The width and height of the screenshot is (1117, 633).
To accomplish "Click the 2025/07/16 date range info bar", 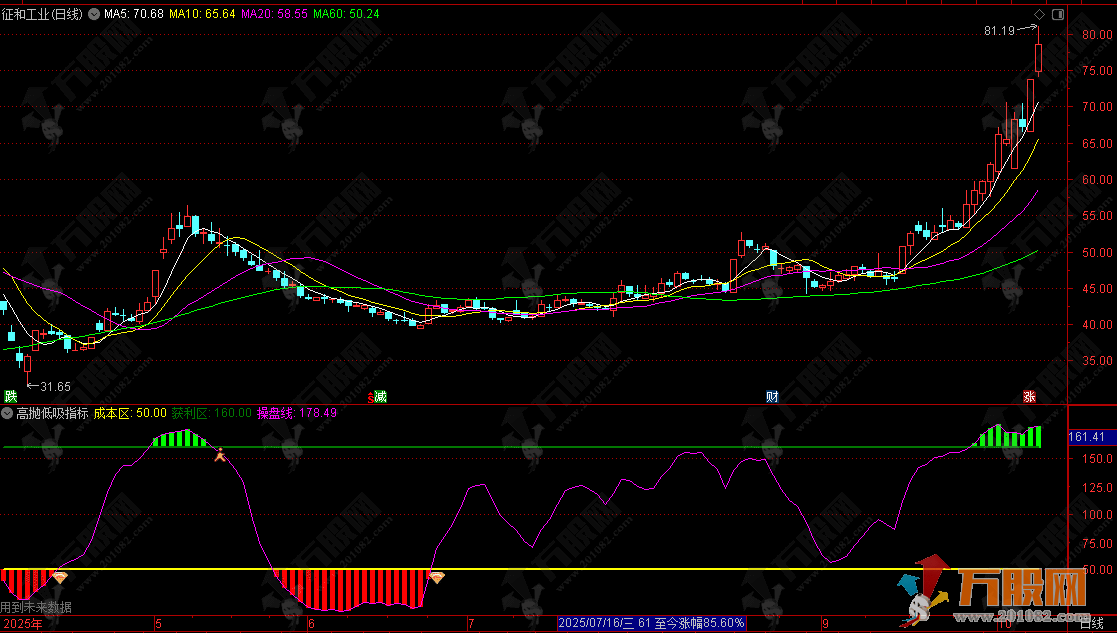I will tap(652, 623).
